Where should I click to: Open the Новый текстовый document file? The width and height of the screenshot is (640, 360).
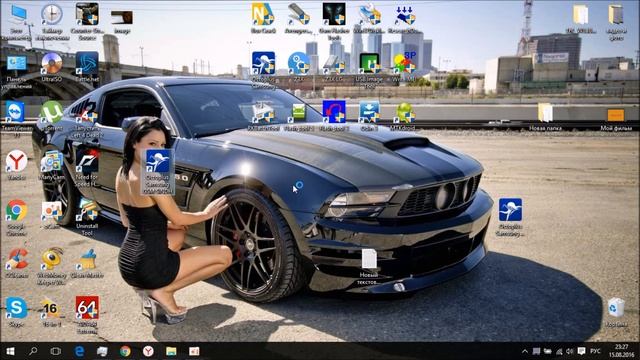tap(369, 259)
